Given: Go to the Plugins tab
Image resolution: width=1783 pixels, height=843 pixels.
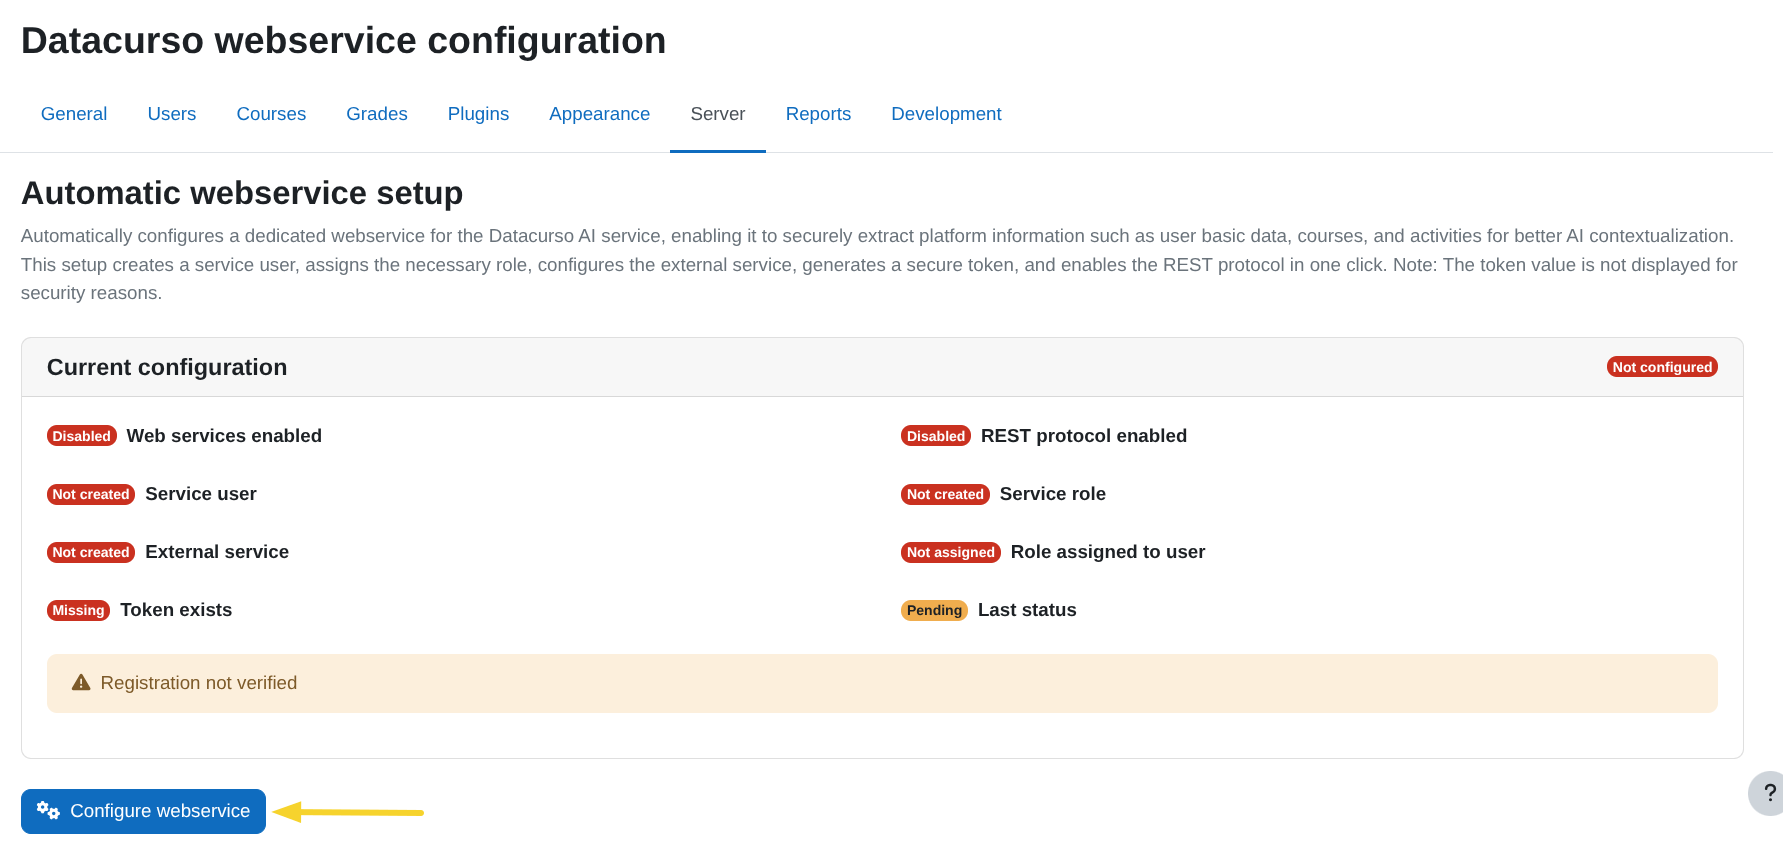Looking at the screenshot, I should (x=478, y=114).
